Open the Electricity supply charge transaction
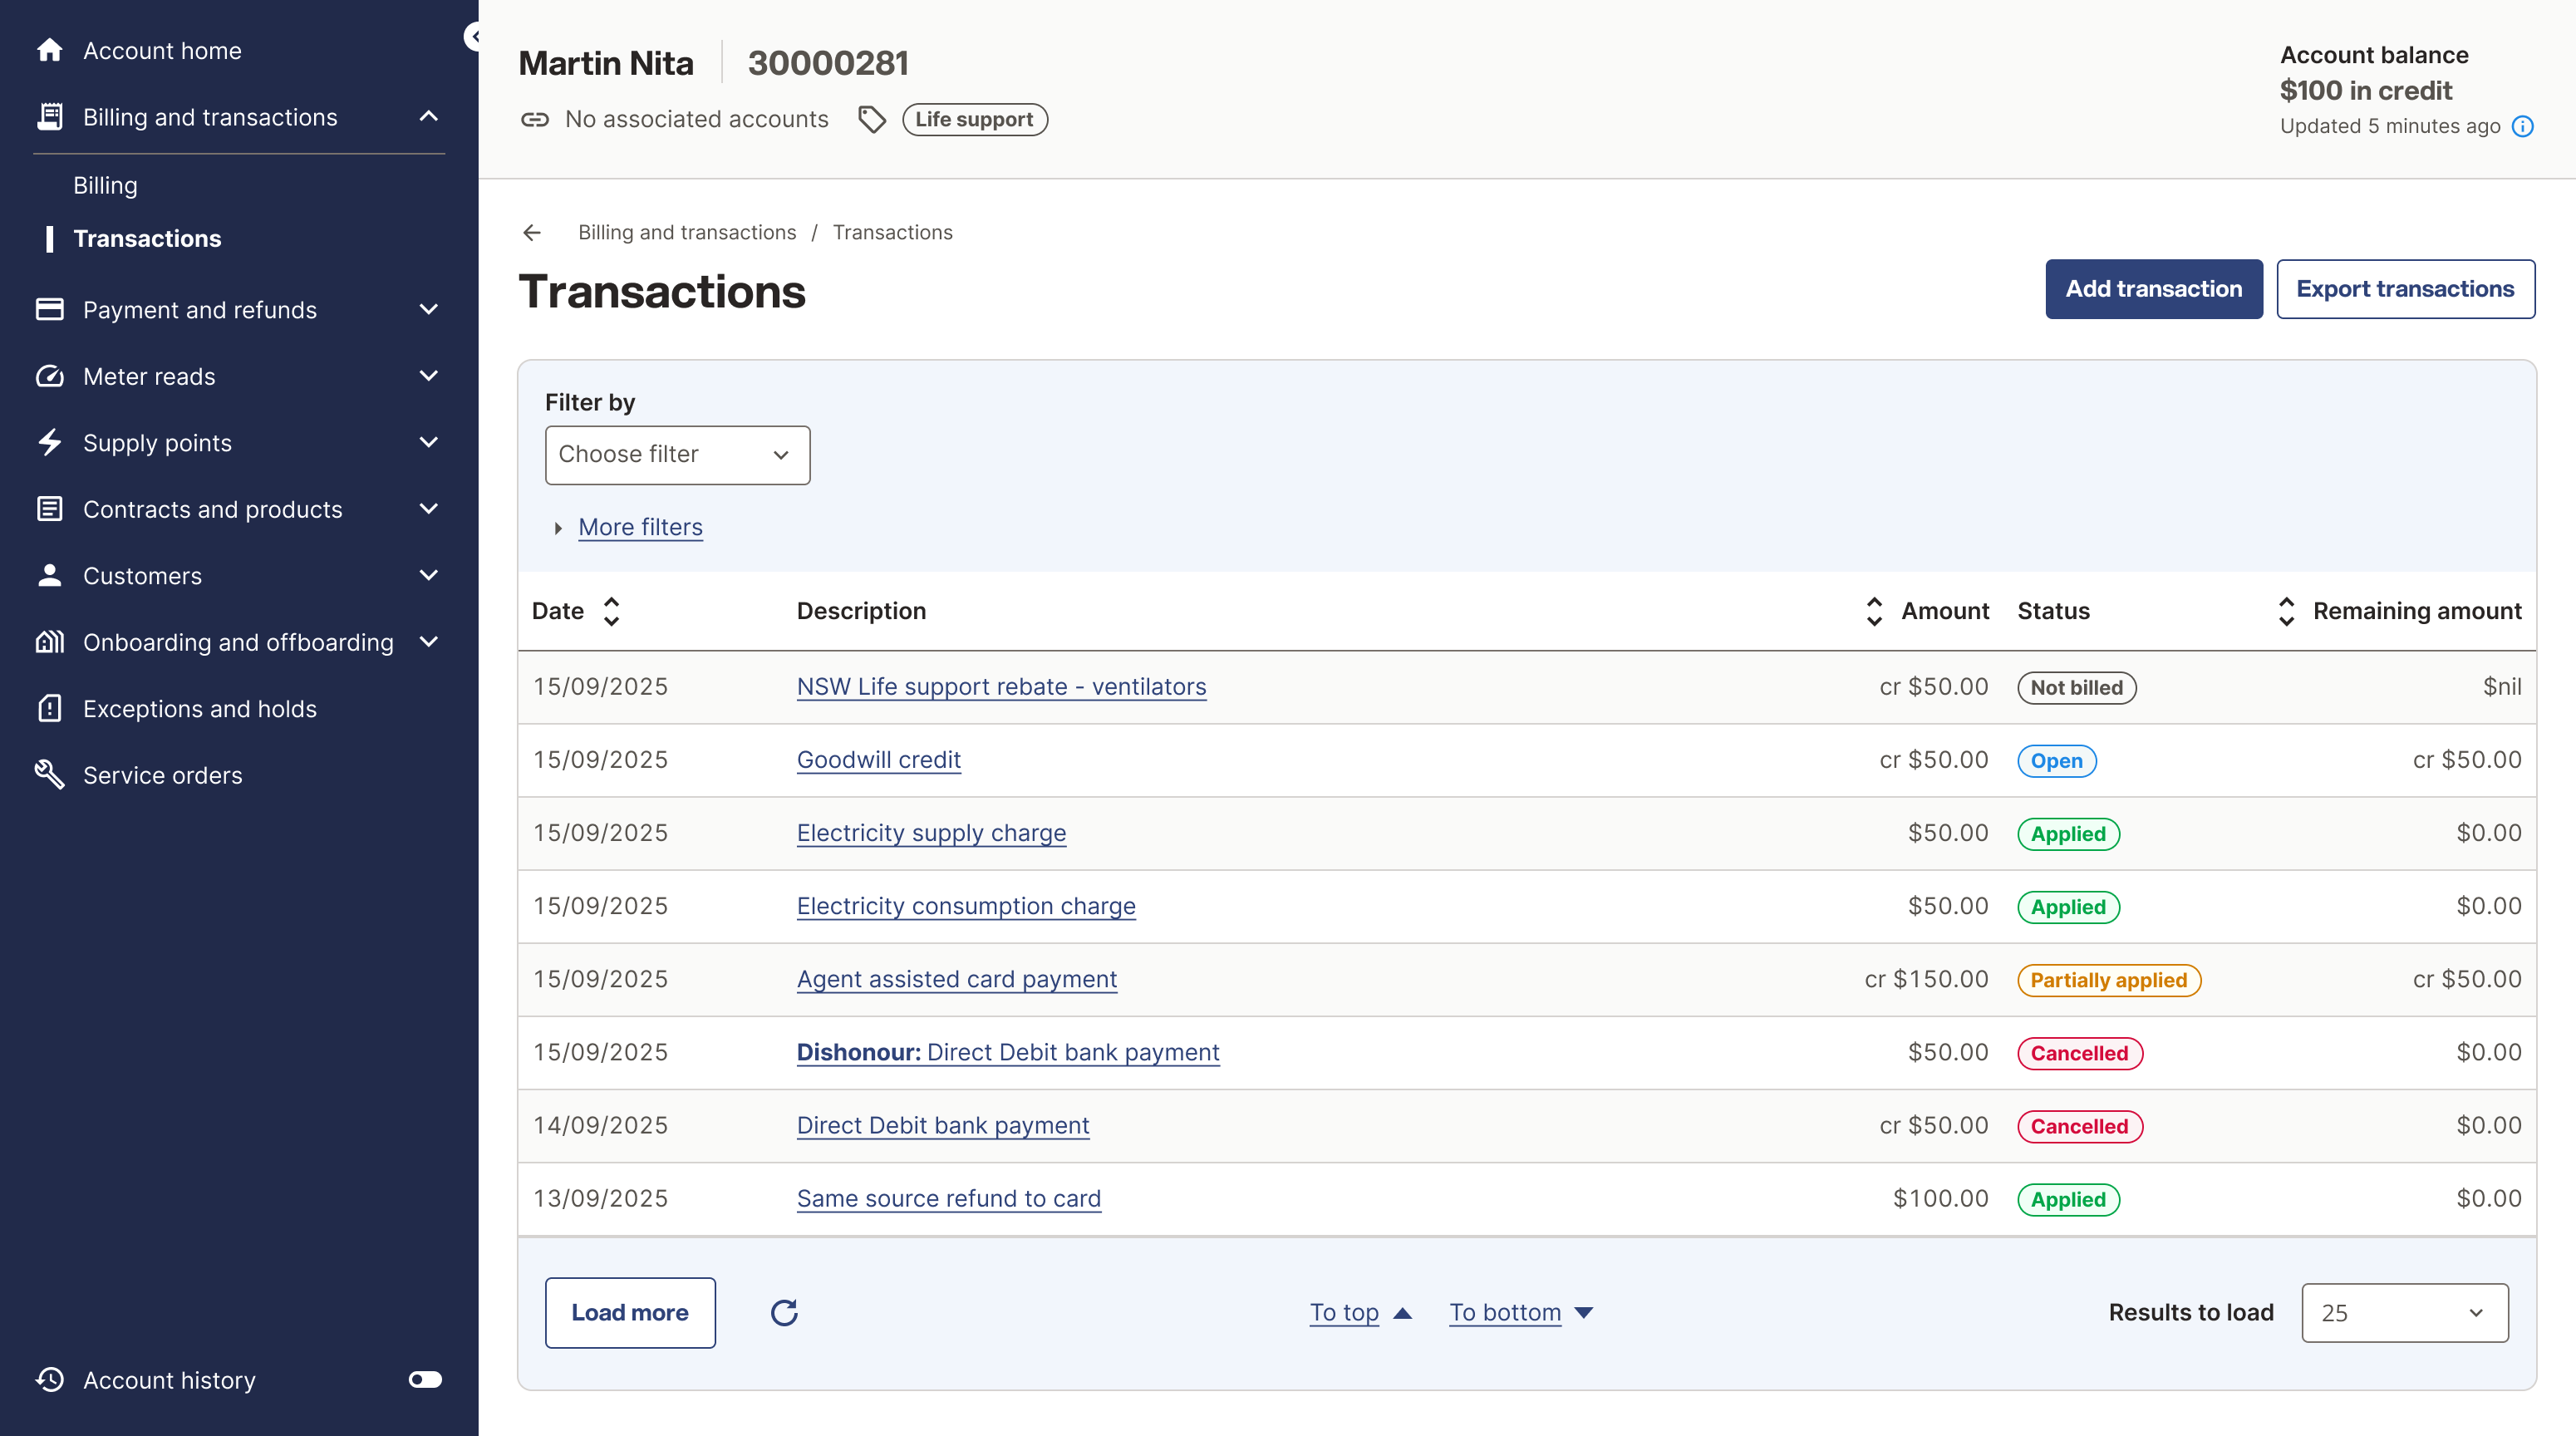This screenshot has width=2576, height=1436. coord(931,833)
